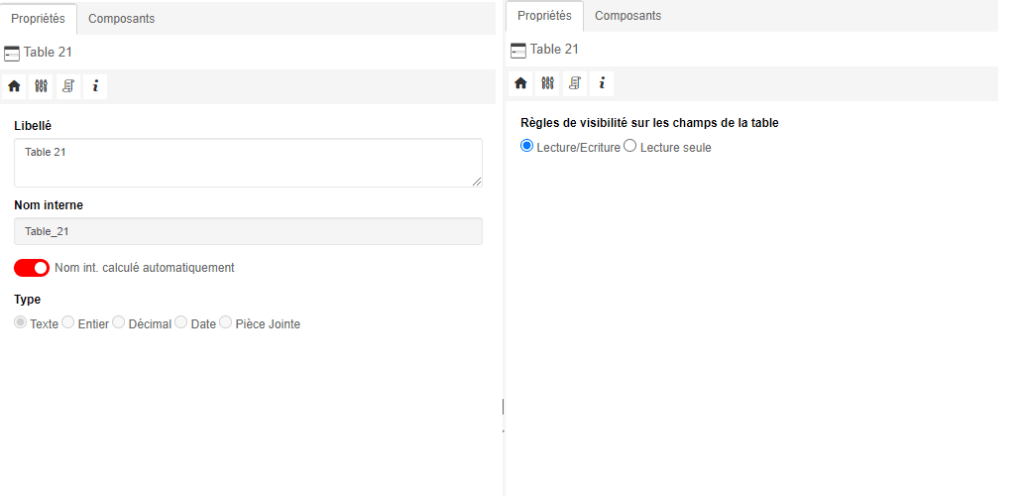Click the home icon above the Libellé field
The height and width of the screenshot is (503, 1024).
(14, 87)
